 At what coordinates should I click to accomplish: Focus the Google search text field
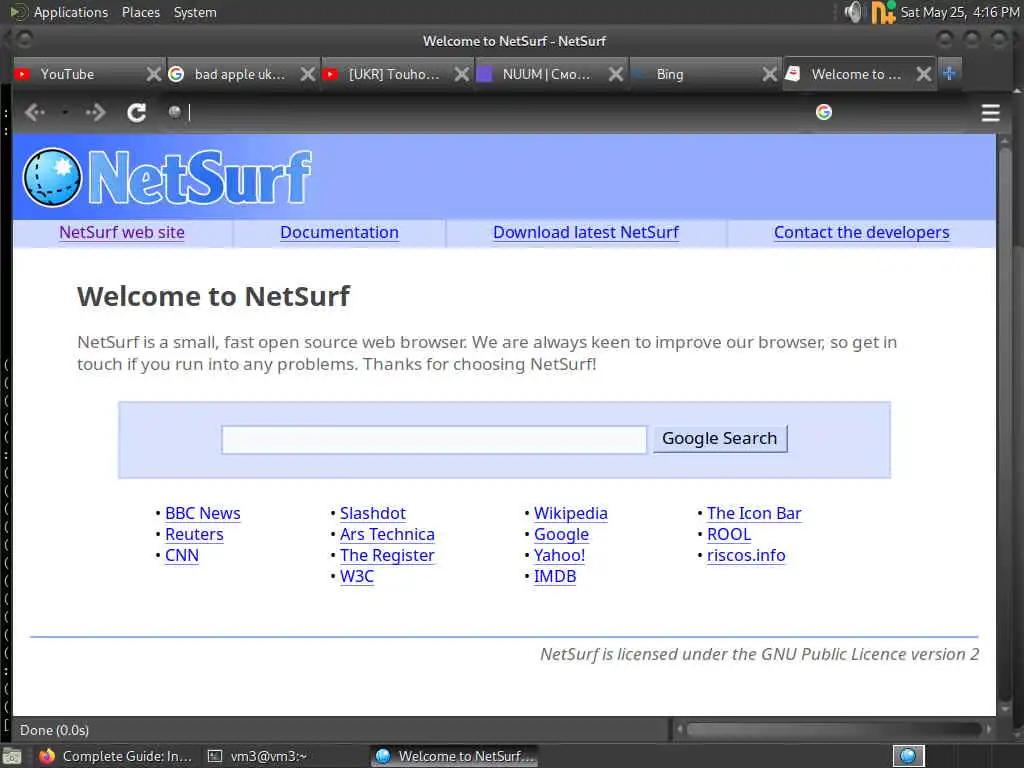[x=434, y=439]
